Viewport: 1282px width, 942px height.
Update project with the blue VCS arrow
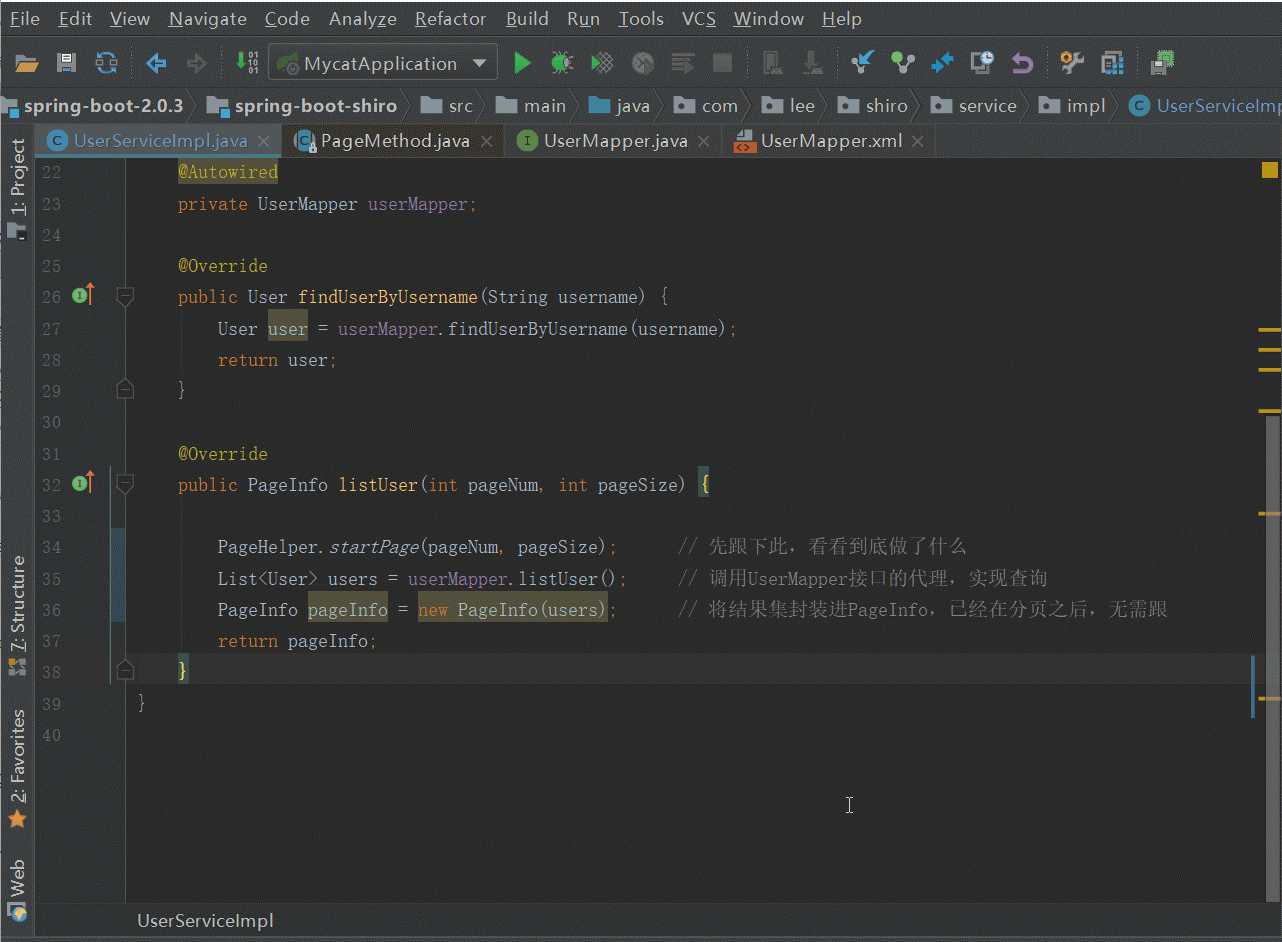click(x=862, y=64)
